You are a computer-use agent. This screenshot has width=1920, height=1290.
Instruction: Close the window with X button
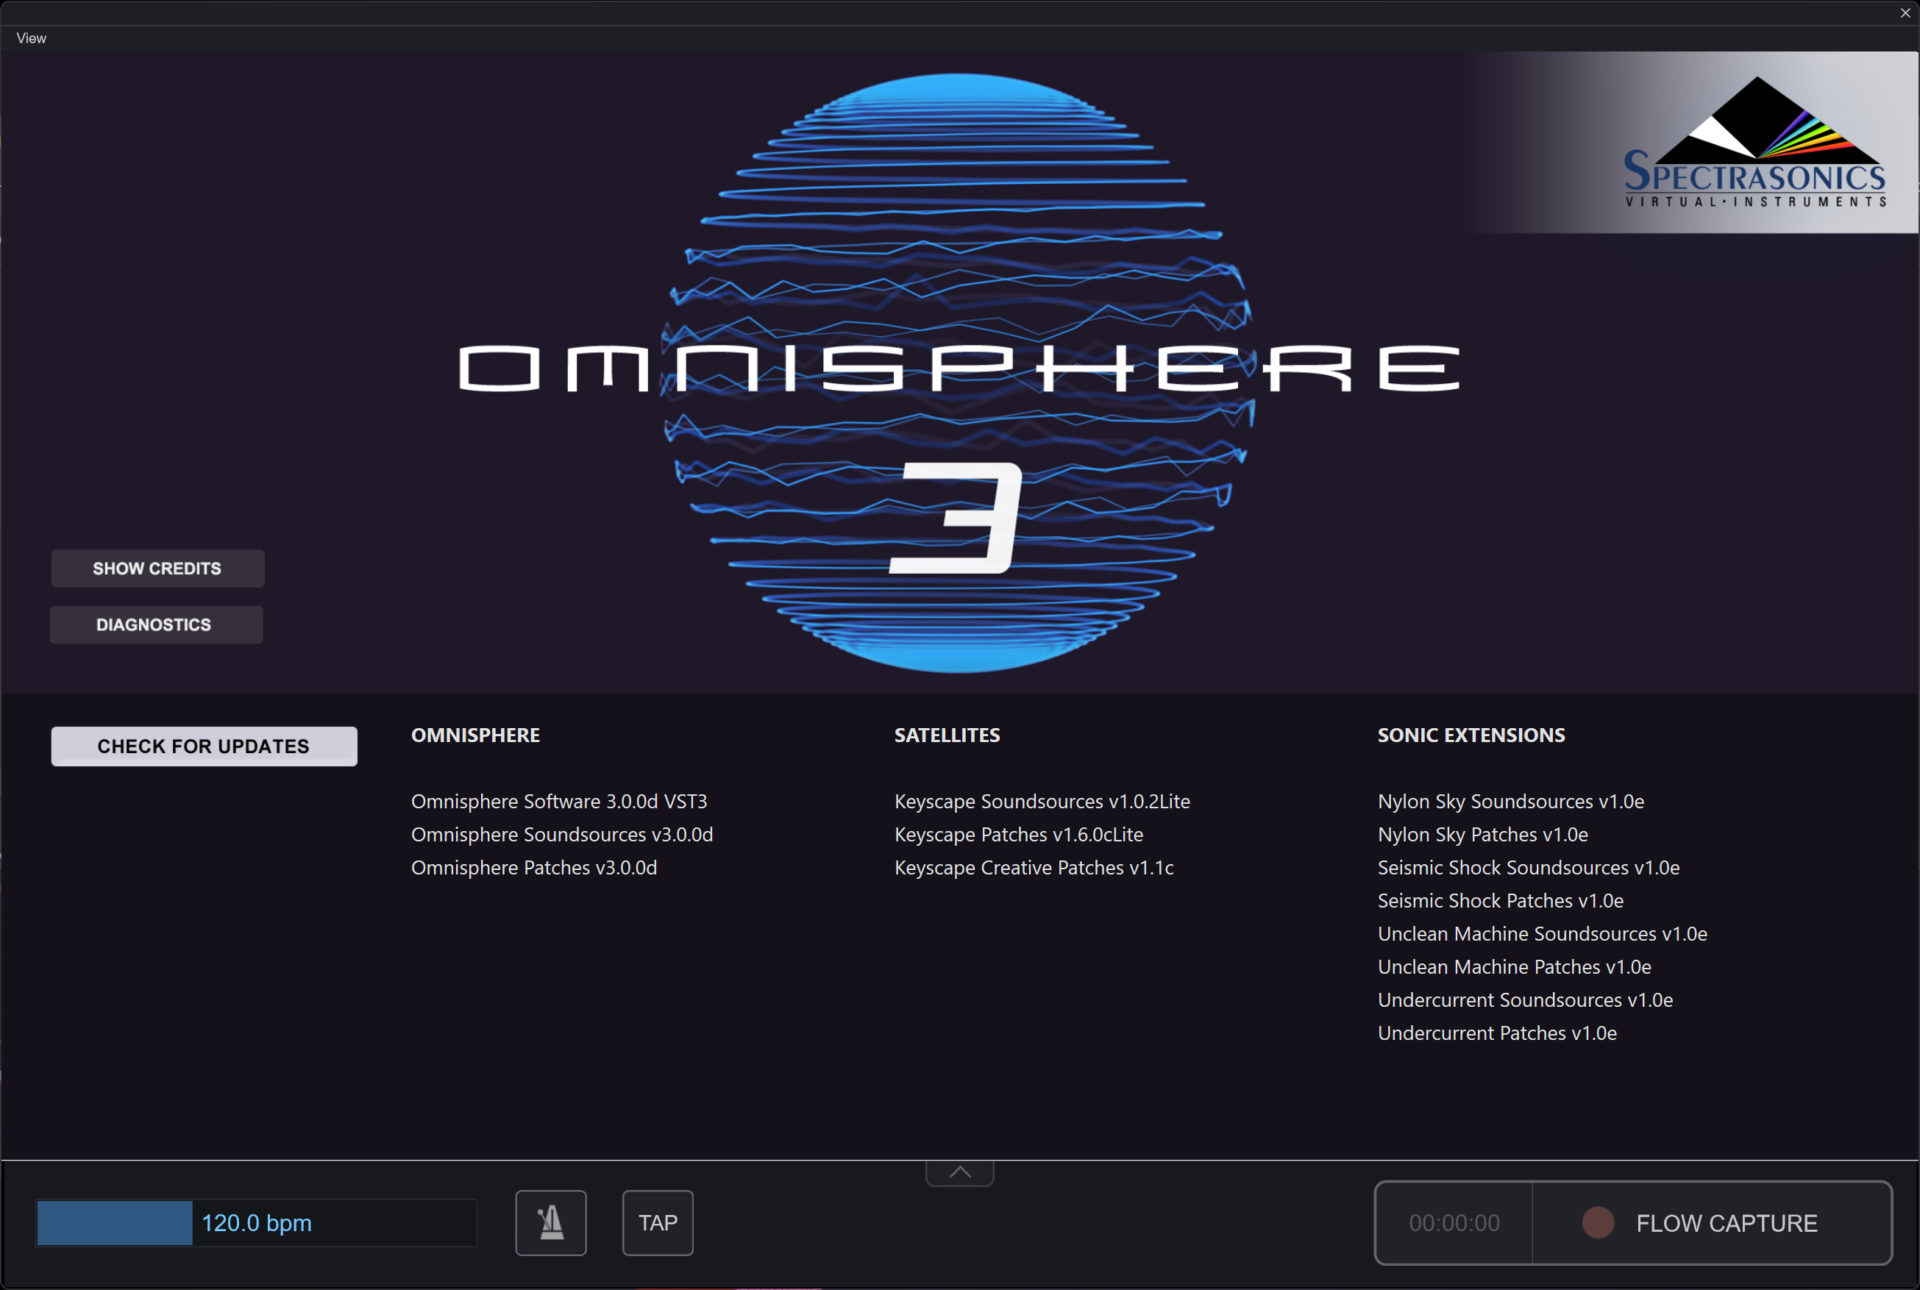[1905, 13]
